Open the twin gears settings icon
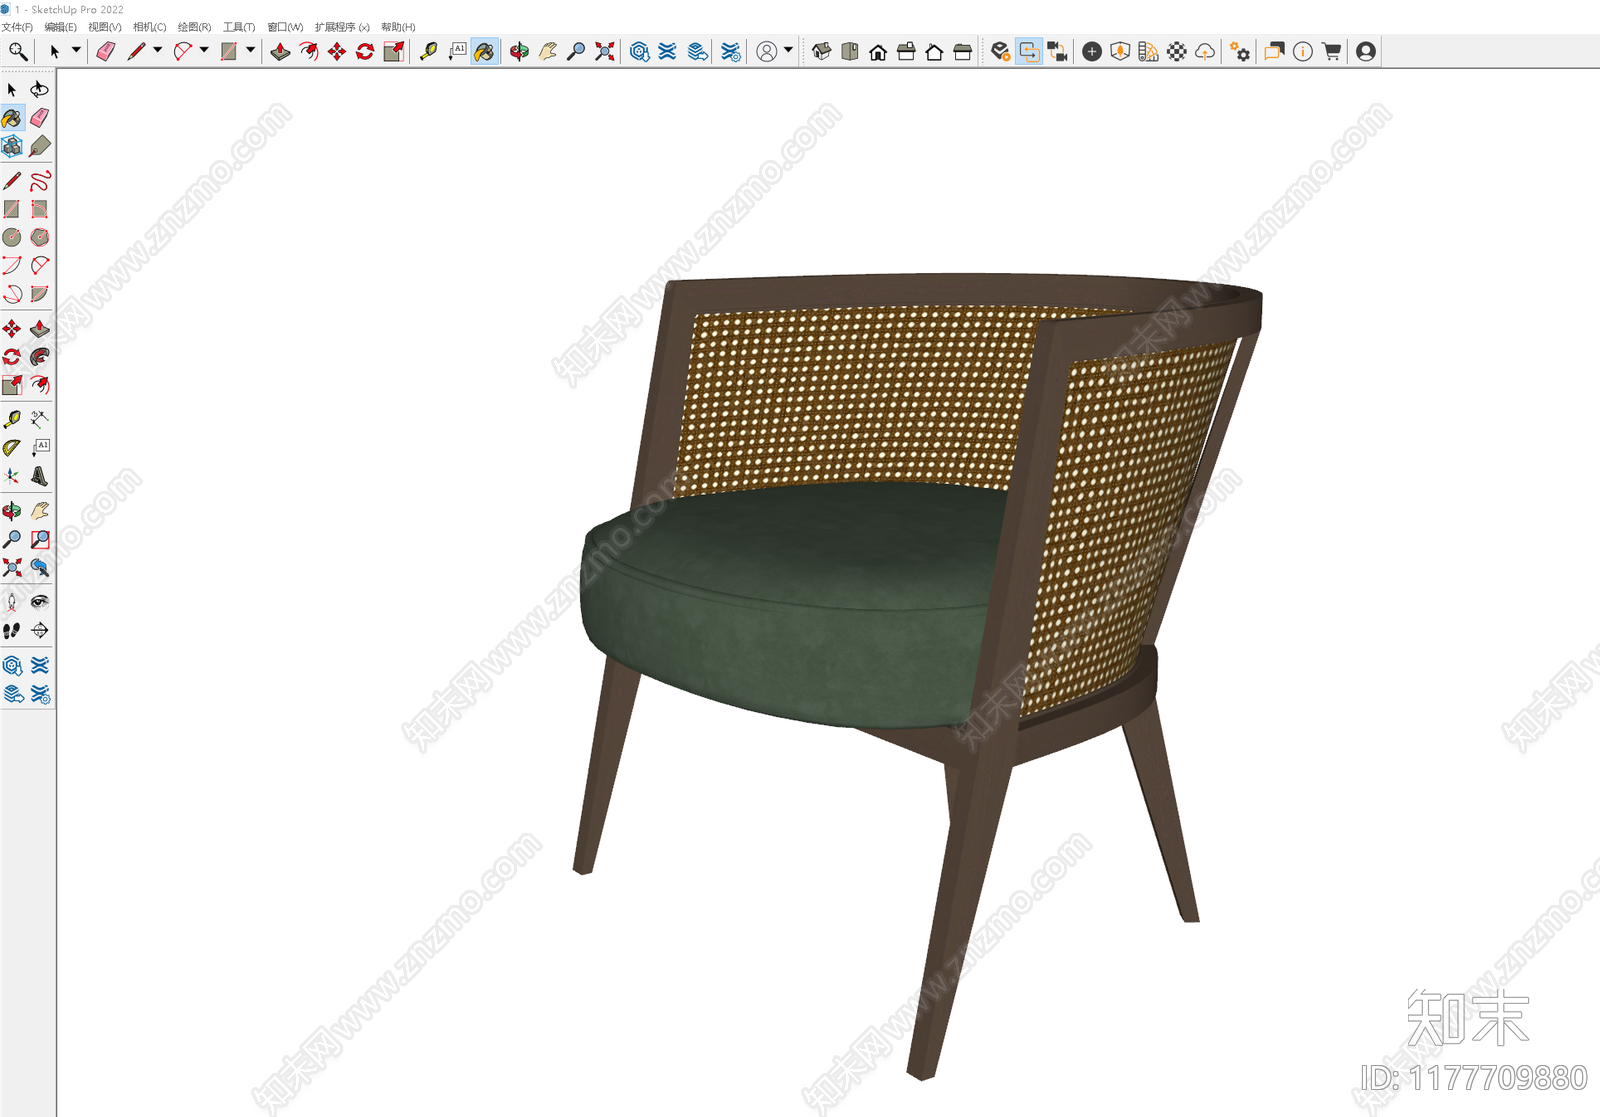Screen dimensions: 1600x1117 [x=1240, y=51]
